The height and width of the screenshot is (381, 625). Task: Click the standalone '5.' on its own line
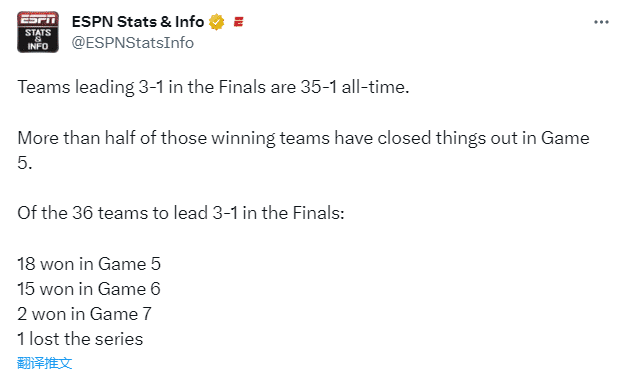coord(25,163)
